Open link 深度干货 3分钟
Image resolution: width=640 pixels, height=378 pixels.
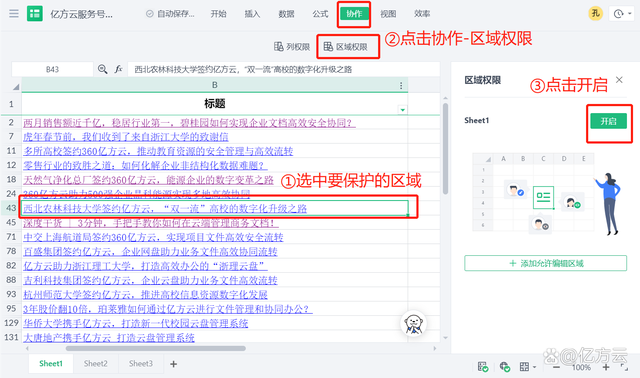pyautogui.click(x=151, y=223)
